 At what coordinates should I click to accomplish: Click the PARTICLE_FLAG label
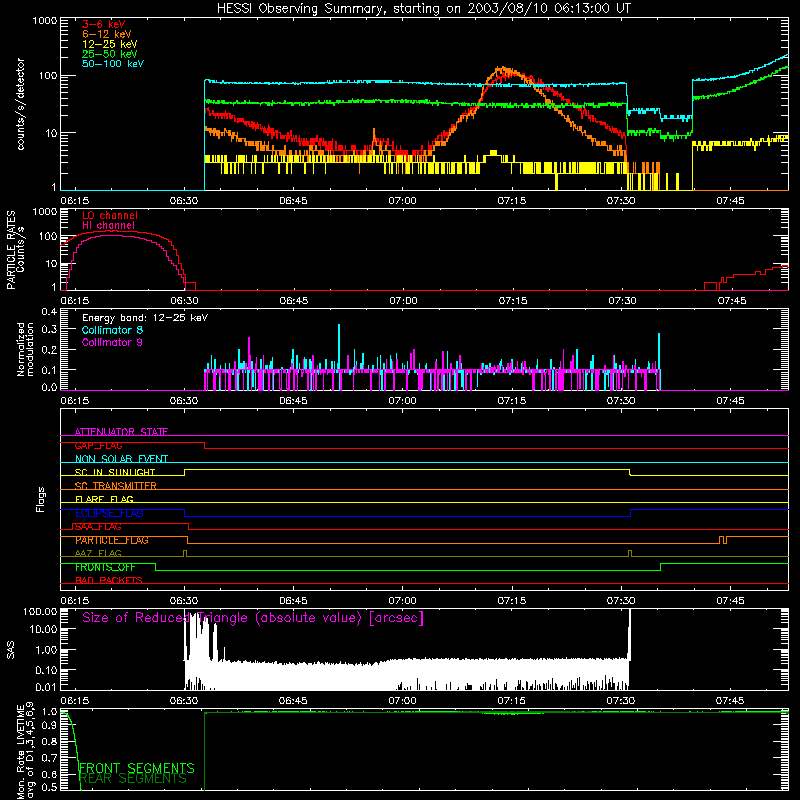click(112, 540)
